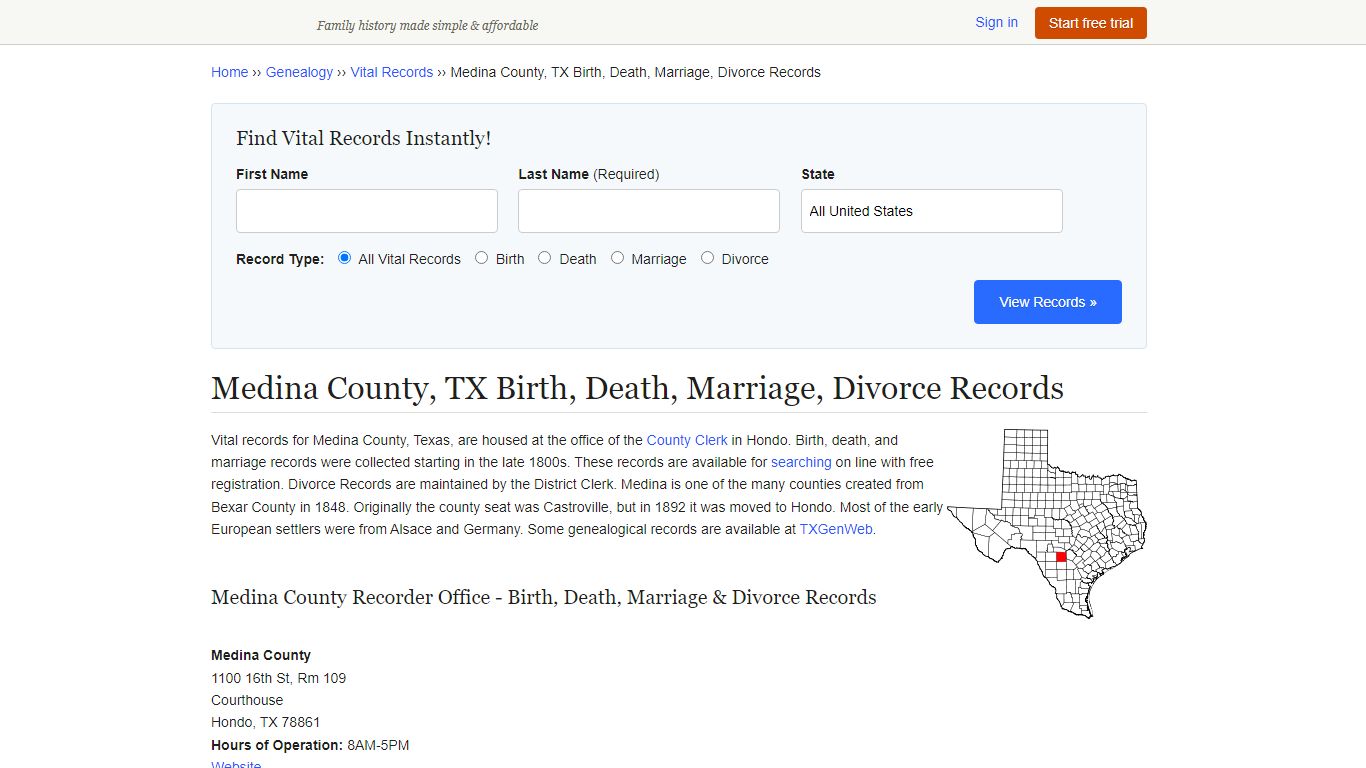Select Birth record type

(x=482, y=258)
